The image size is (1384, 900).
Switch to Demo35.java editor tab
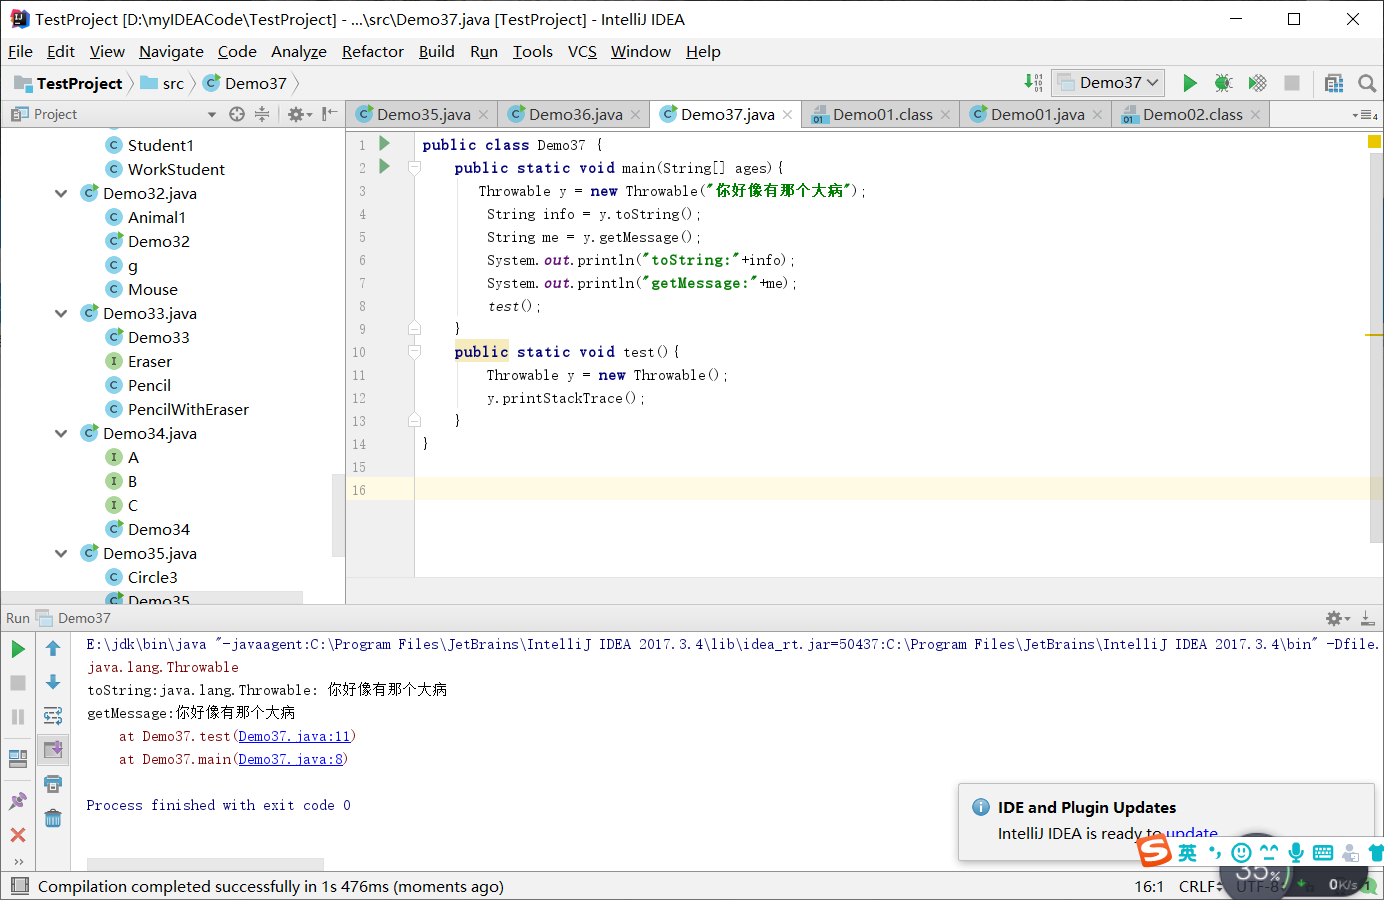423,115
